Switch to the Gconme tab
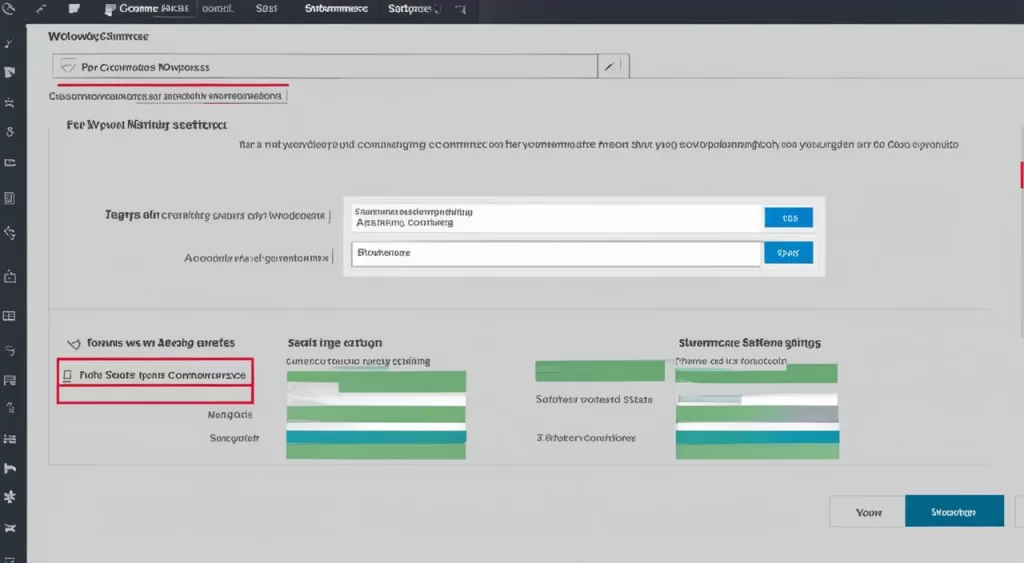This screenshot has width=1024, height=563. click(x=154, y=8)
